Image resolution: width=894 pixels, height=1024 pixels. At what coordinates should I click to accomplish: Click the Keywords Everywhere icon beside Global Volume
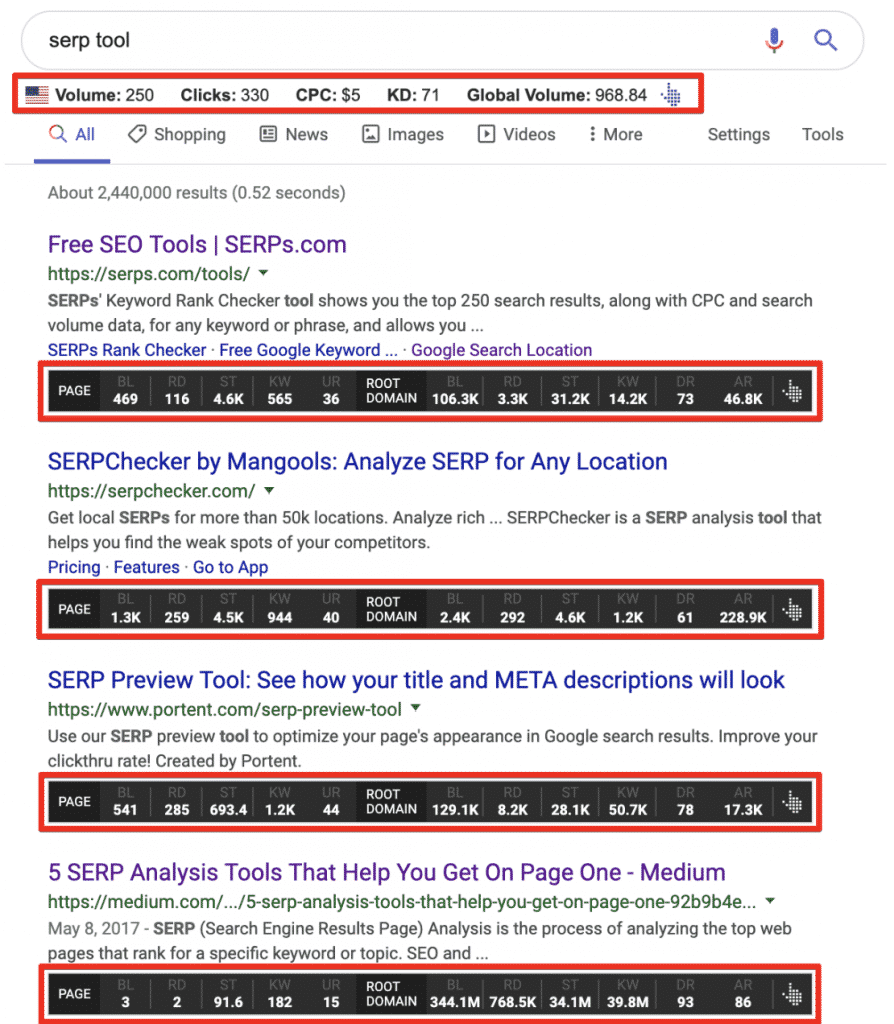coord(671,95)
